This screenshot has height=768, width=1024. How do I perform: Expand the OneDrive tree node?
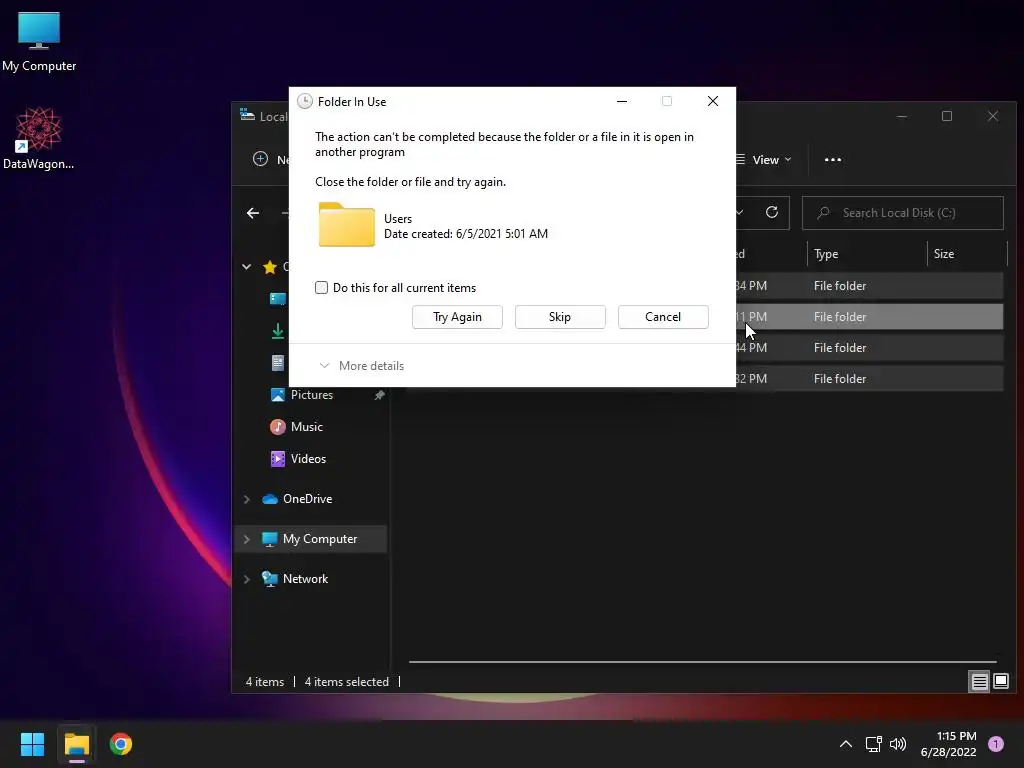(247, 499)
